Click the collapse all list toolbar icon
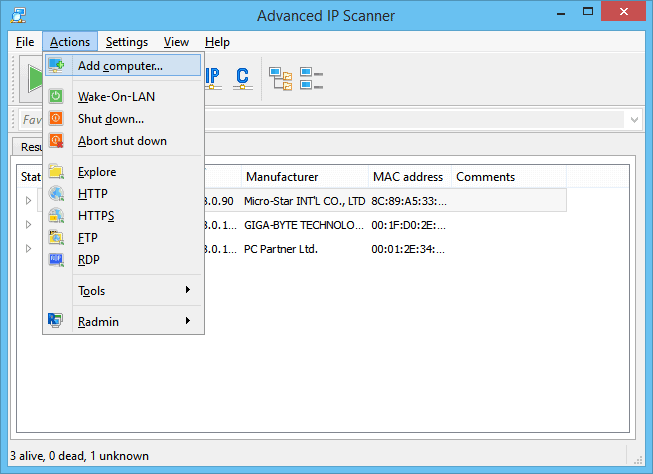 coord(311,79)
